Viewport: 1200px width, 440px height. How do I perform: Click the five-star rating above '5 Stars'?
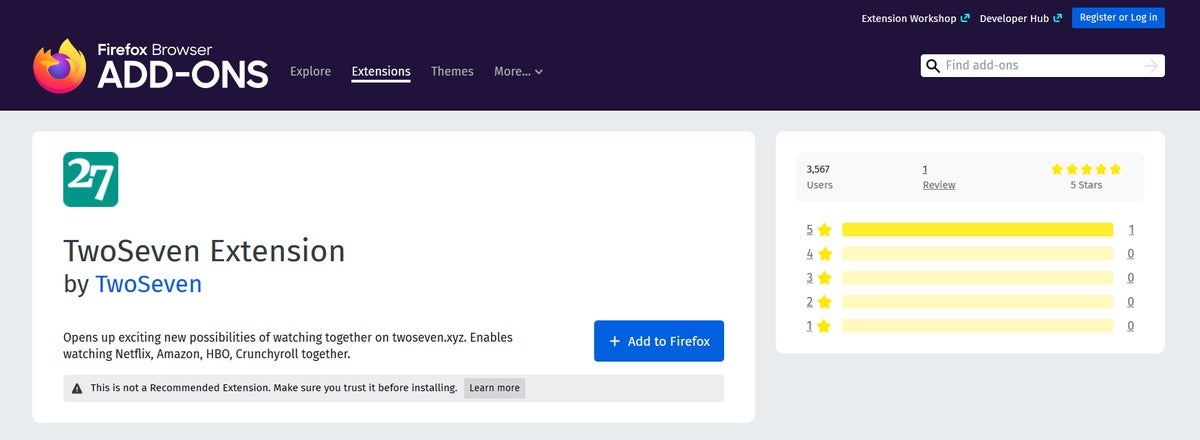(x=1087, y=169)
